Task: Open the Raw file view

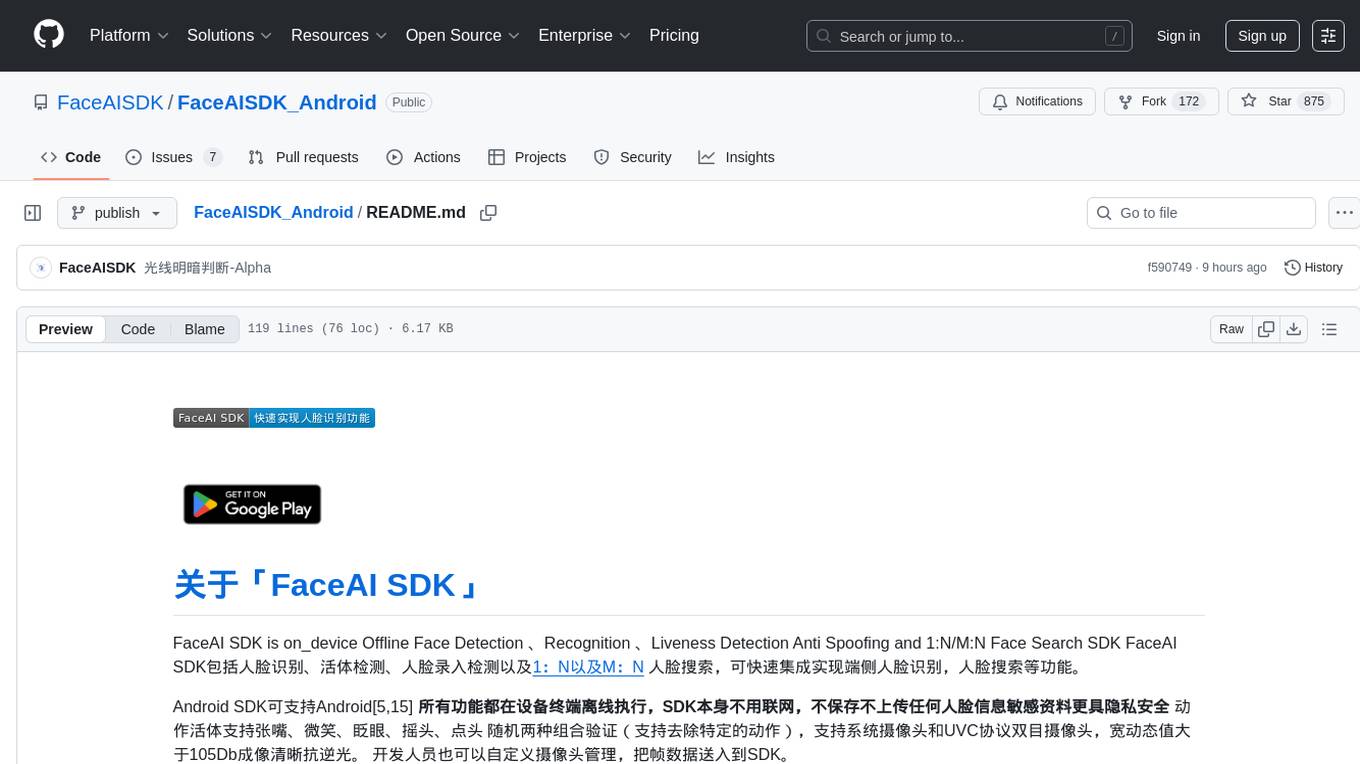Action: (x=1231, y=329)
